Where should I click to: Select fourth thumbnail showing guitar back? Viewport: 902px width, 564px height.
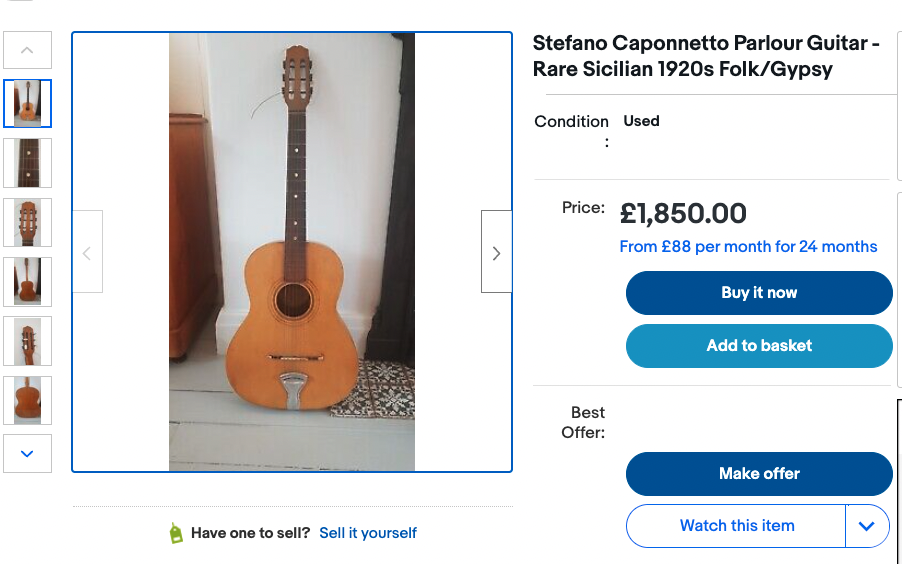(27, 282)
